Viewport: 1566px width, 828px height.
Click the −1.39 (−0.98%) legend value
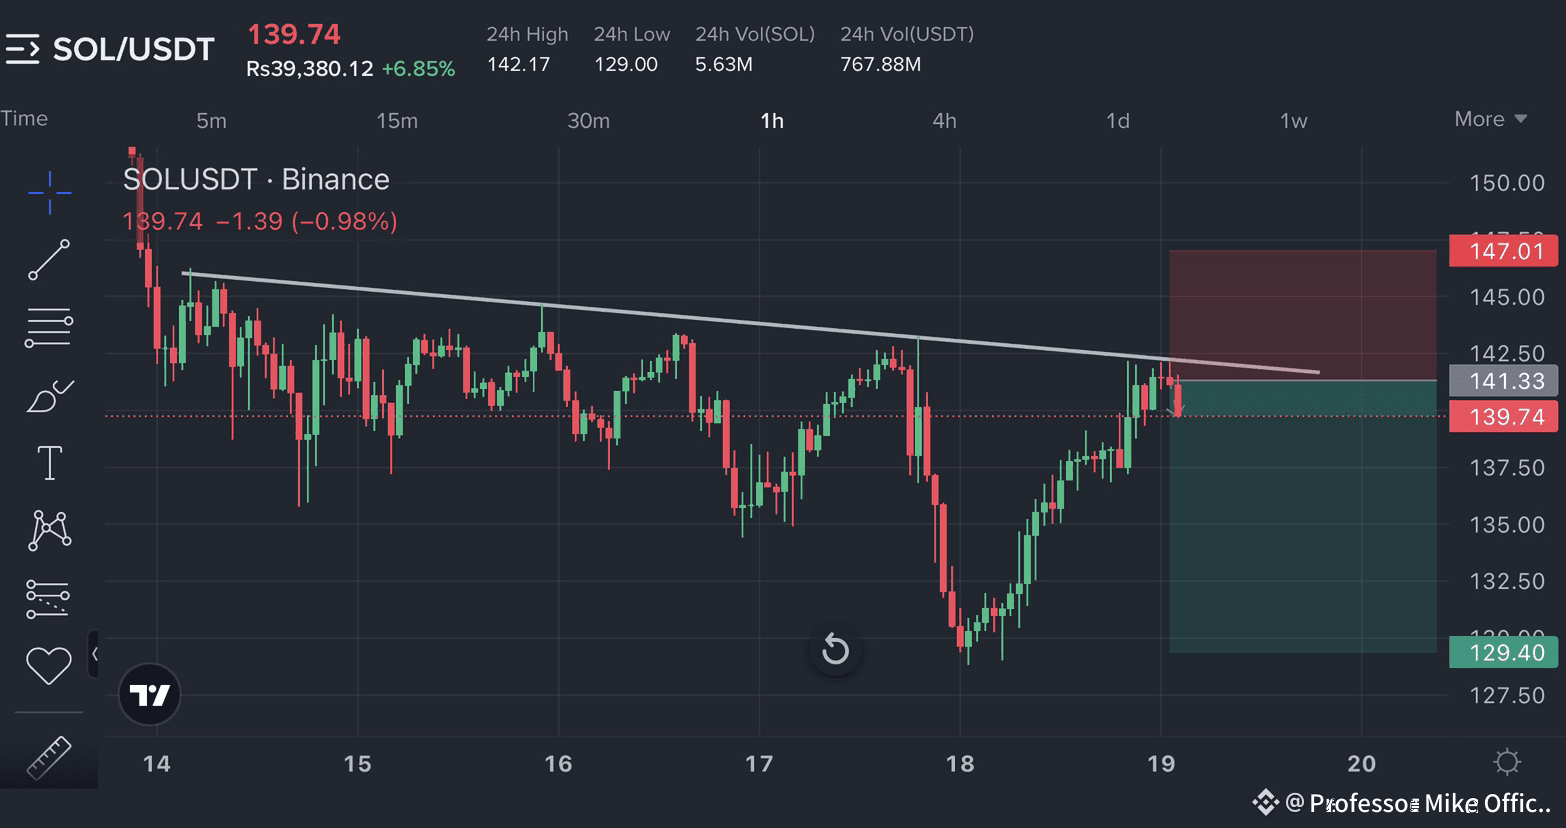coord(306,221)
